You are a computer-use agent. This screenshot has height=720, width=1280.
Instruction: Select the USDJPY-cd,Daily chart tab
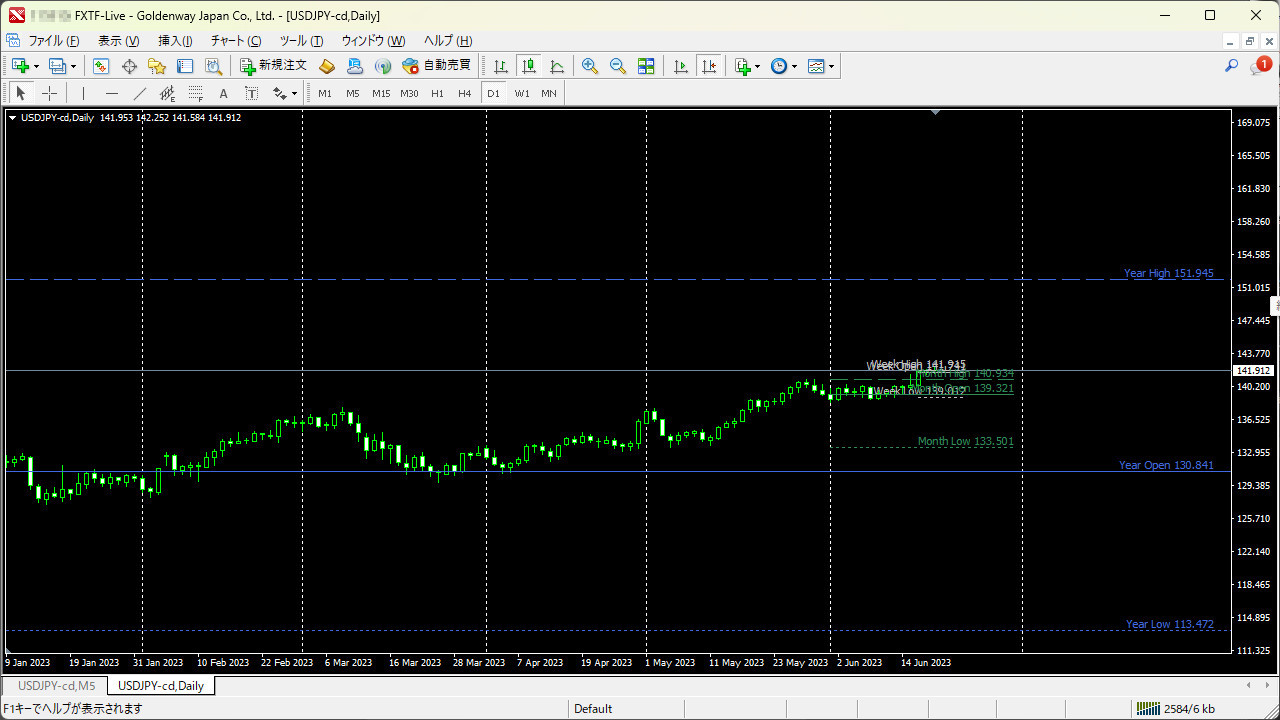161,686
